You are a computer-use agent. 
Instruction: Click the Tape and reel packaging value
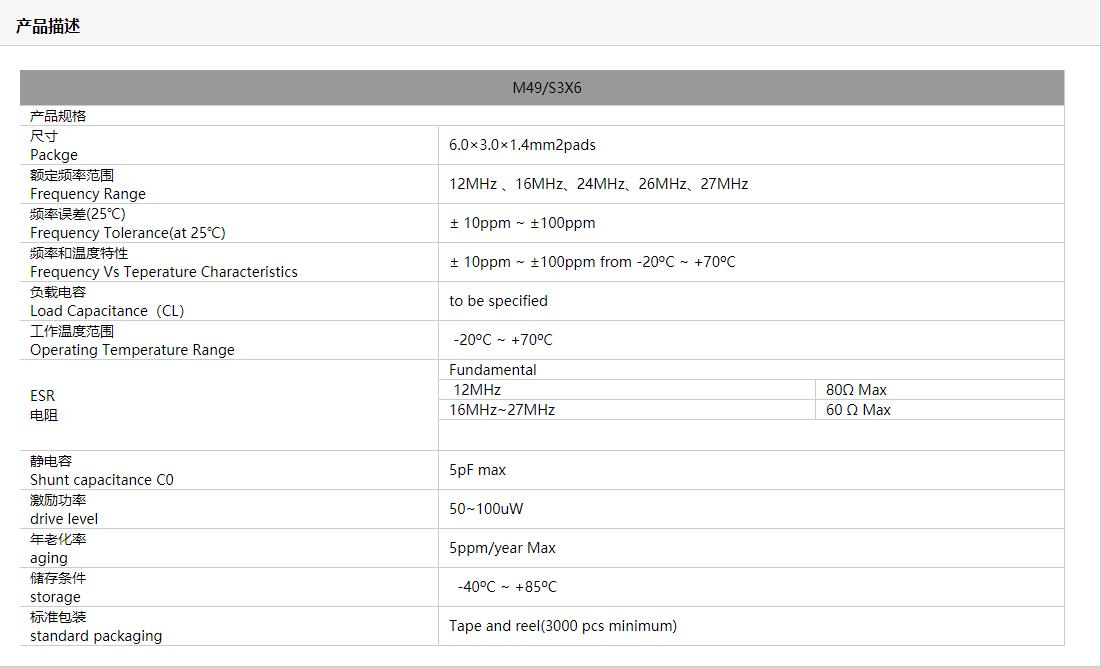coord(562,626)
